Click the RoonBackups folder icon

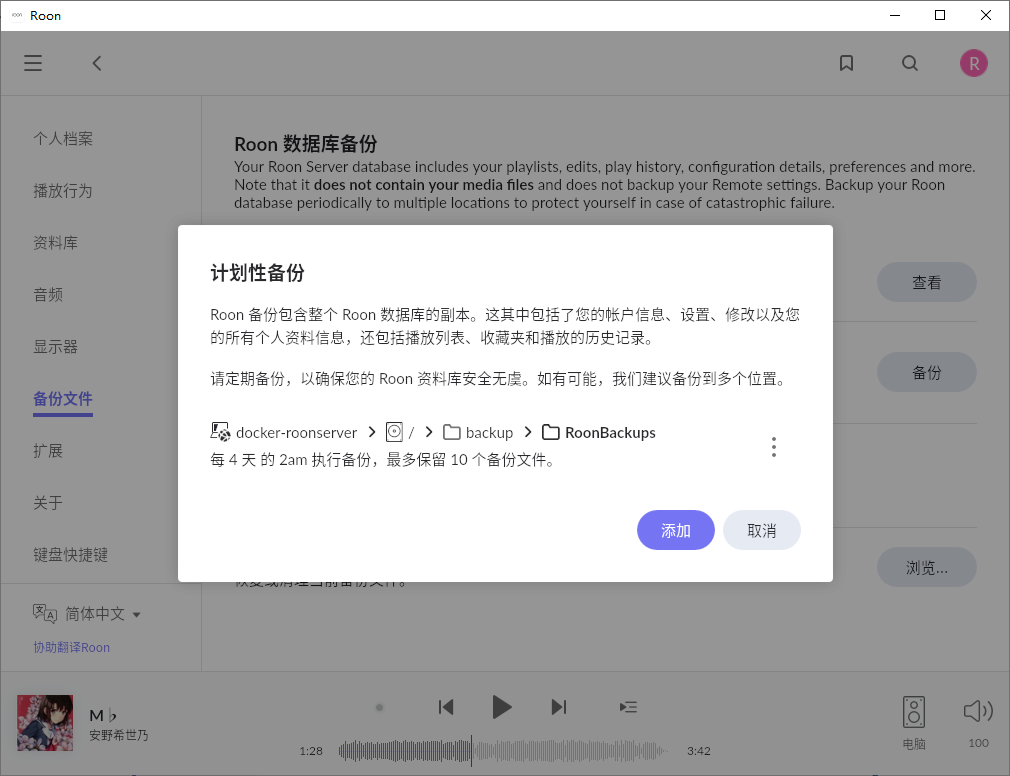click(x=550, y=432)
